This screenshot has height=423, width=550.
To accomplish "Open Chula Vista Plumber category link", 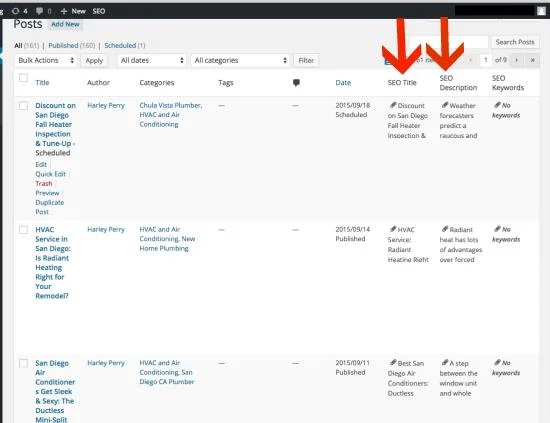I will pos(170,106).
